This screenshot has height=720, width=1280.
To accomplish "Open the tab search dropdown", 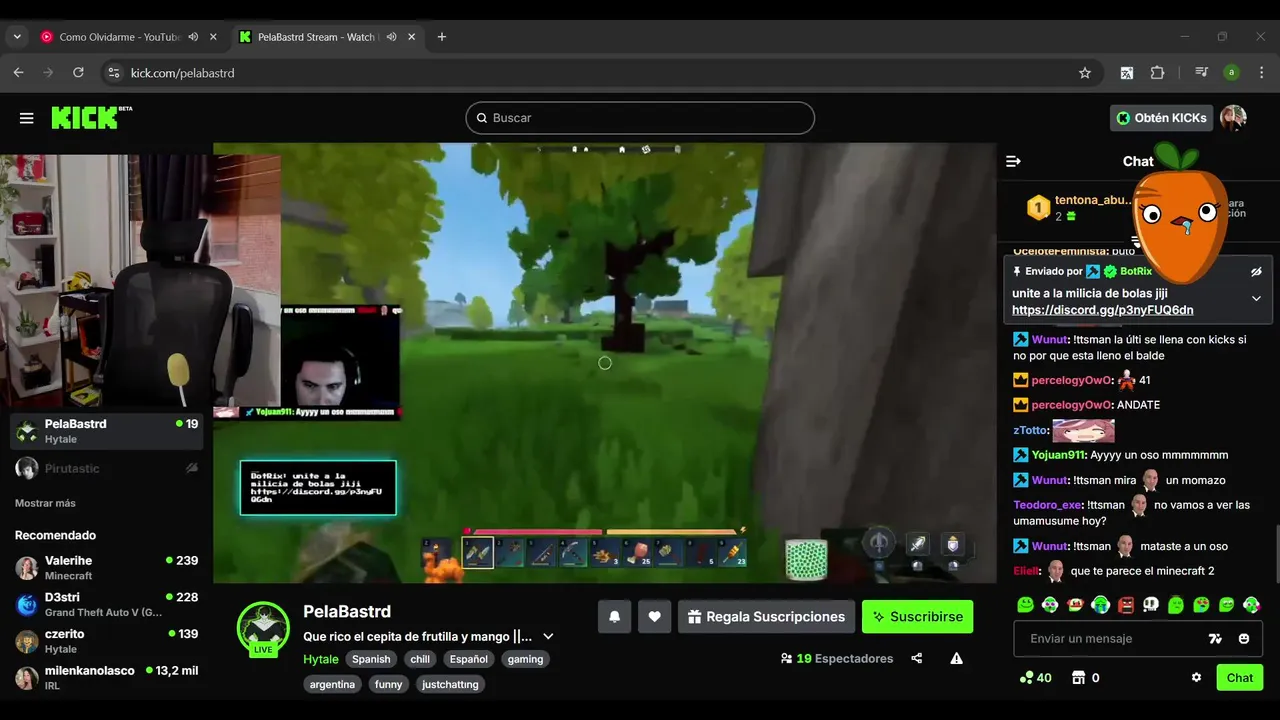I will pyautogui.click(x=17, y=37).
